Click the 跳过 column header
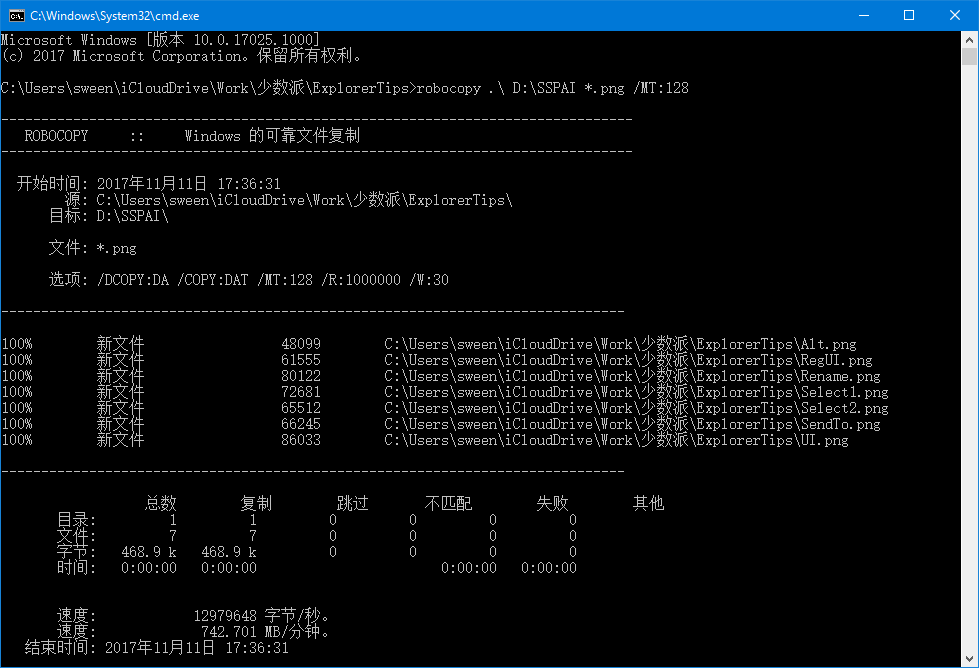This screenshot has height=668, width=979. point(352,503)
